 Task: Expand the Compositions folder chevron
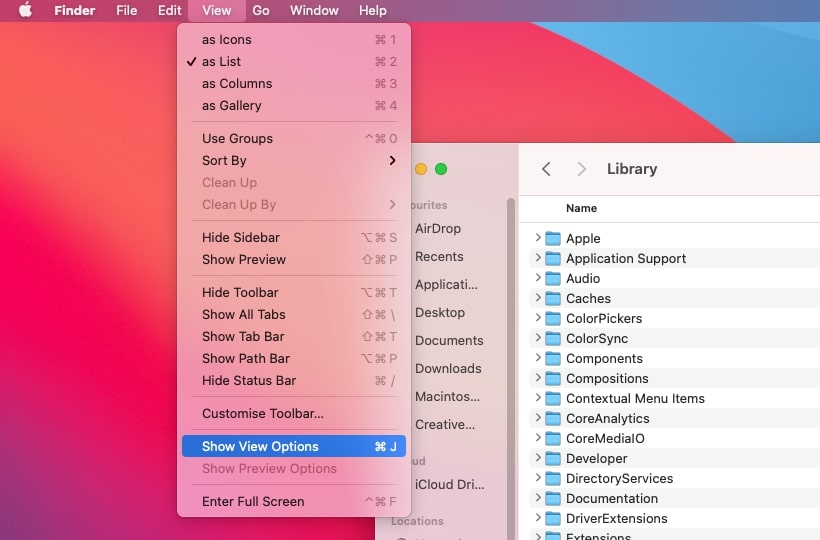(538, 377)
